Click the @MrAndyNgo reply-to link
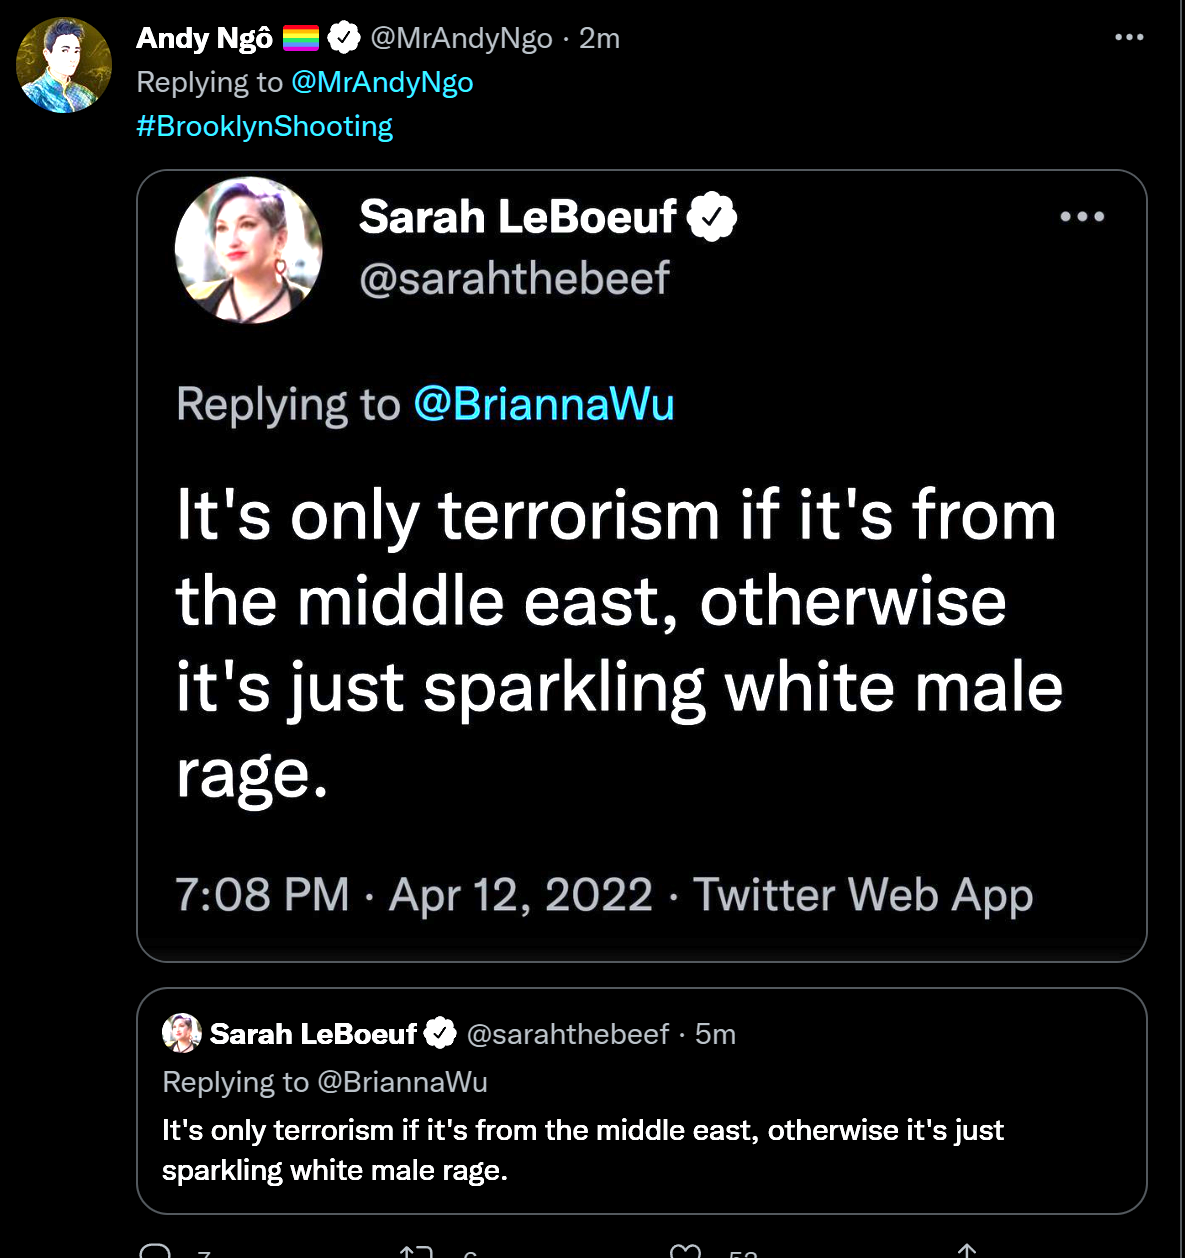The width and height of the screenshot is (1185, 1258). (382, 82)
